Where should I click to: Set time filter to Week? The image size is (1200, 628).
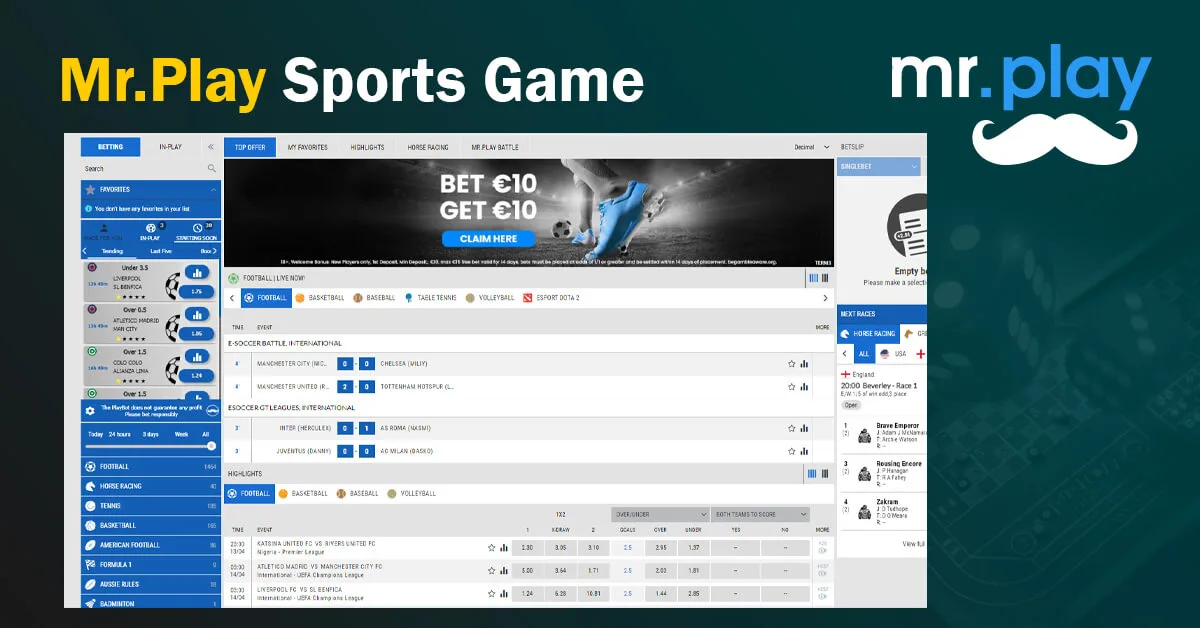click(181, 434)
